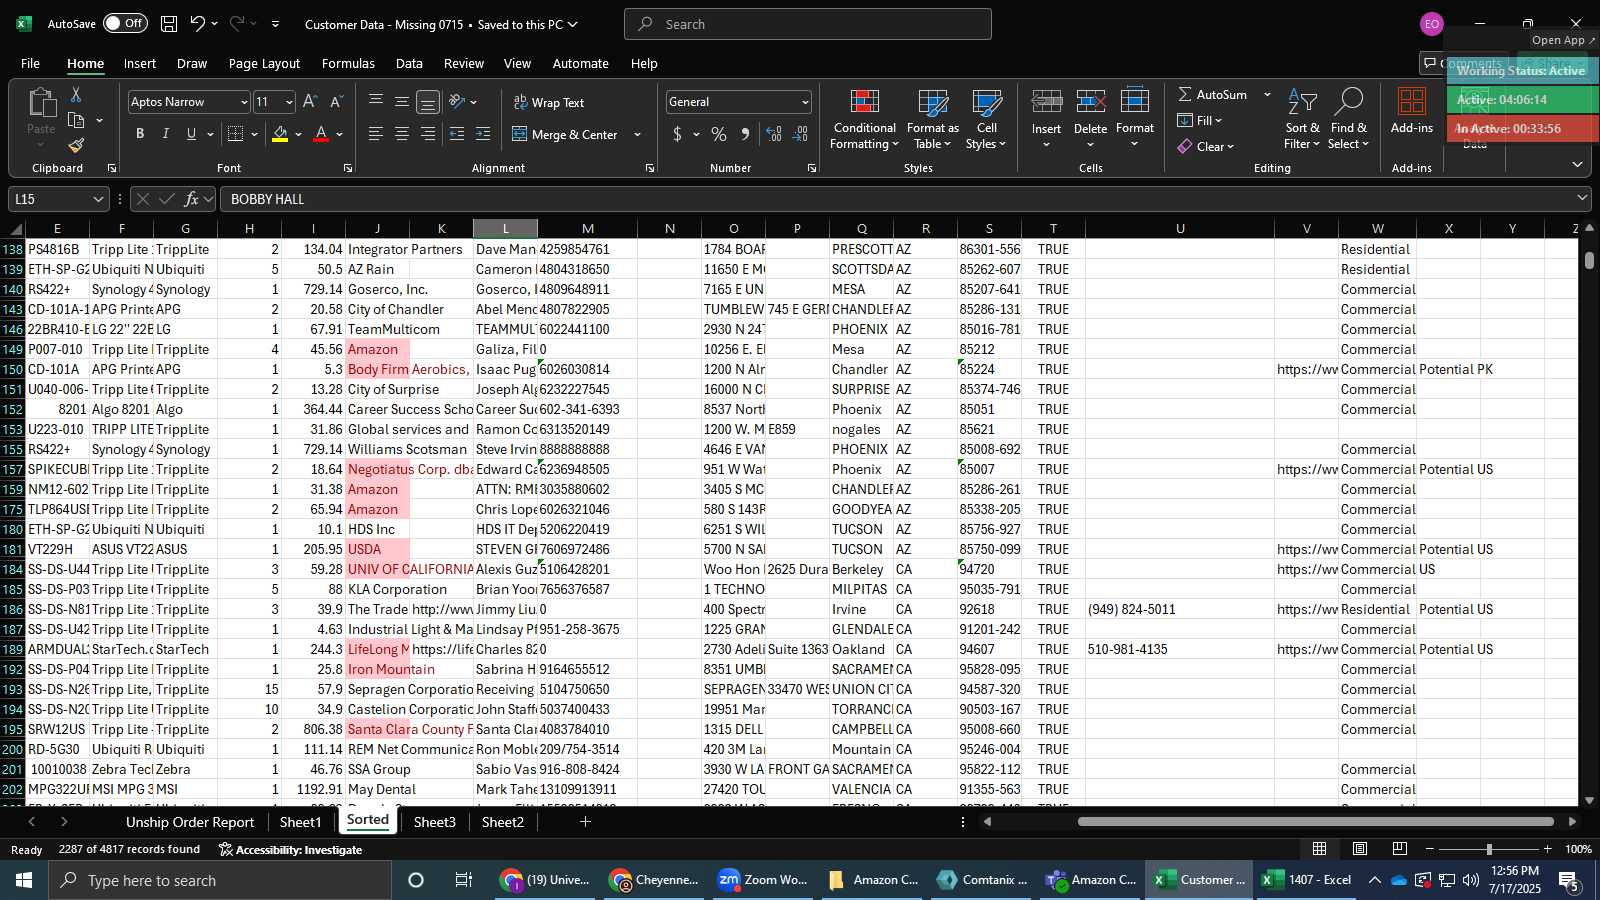Open the Formulas ribbon tab
The width and height of the screenshot is (1600, 900).
click(348, 63)
